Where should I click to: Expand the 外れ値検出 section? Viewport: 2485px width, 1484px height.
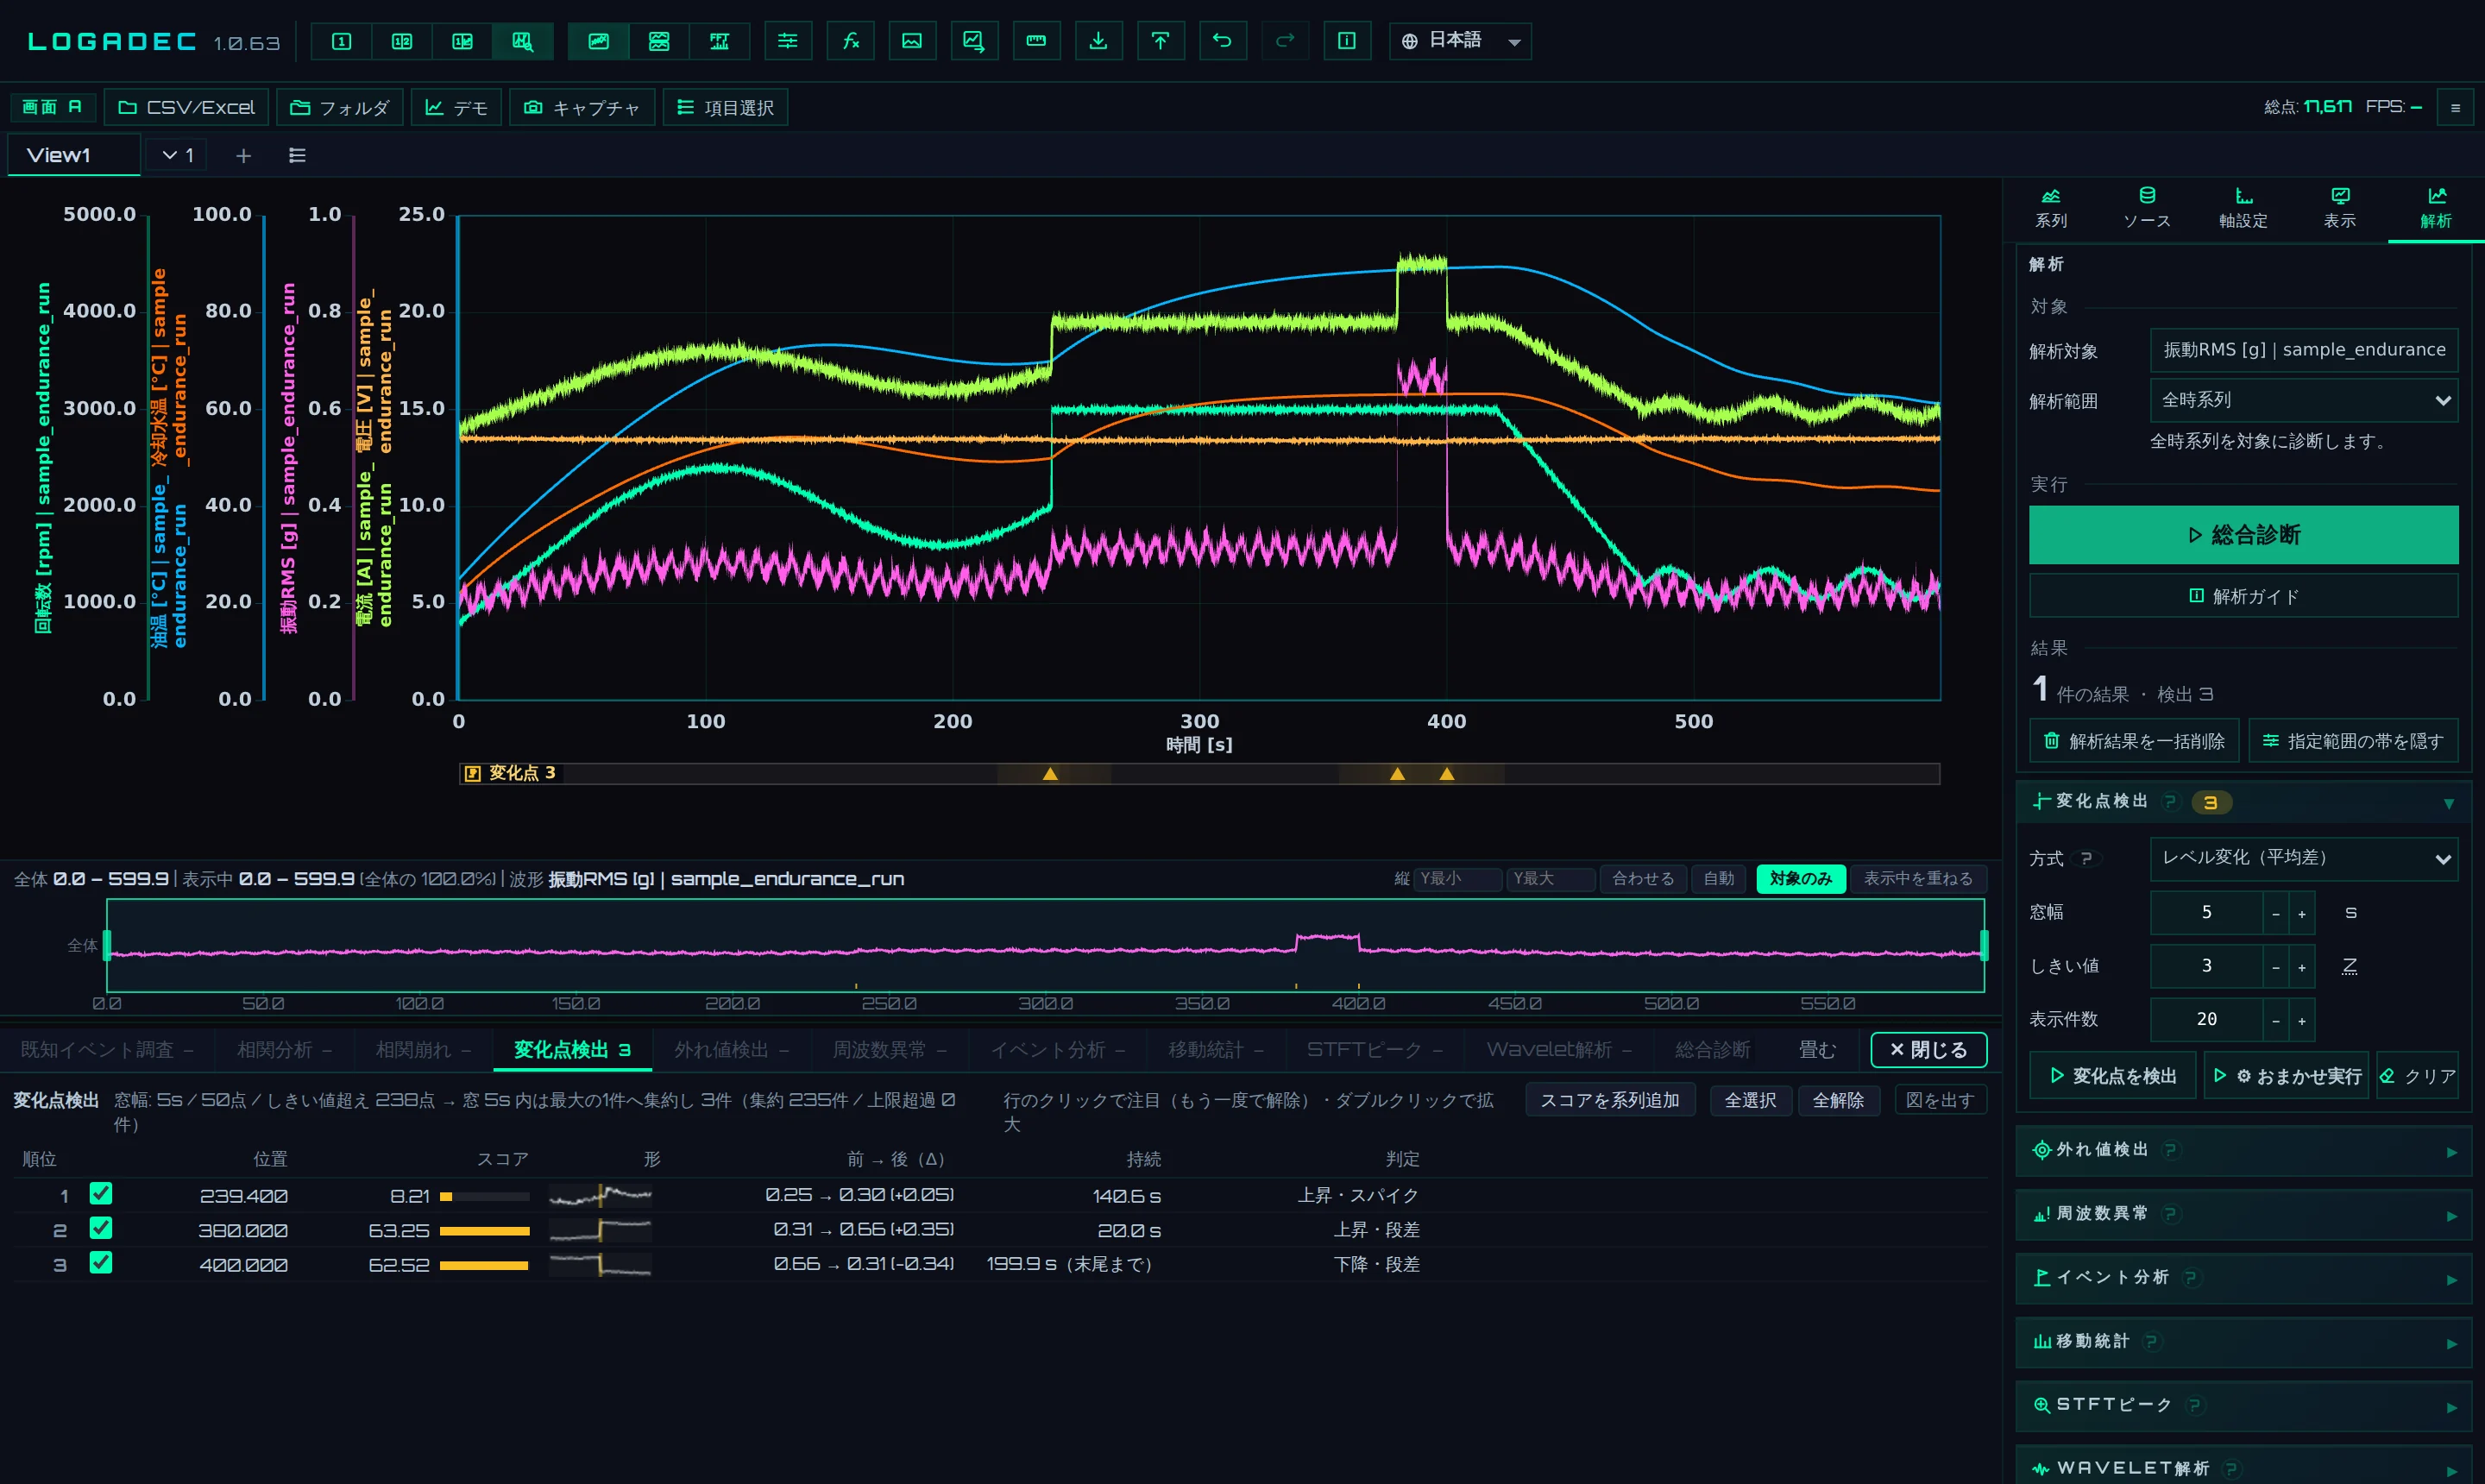(2243, 1150)
